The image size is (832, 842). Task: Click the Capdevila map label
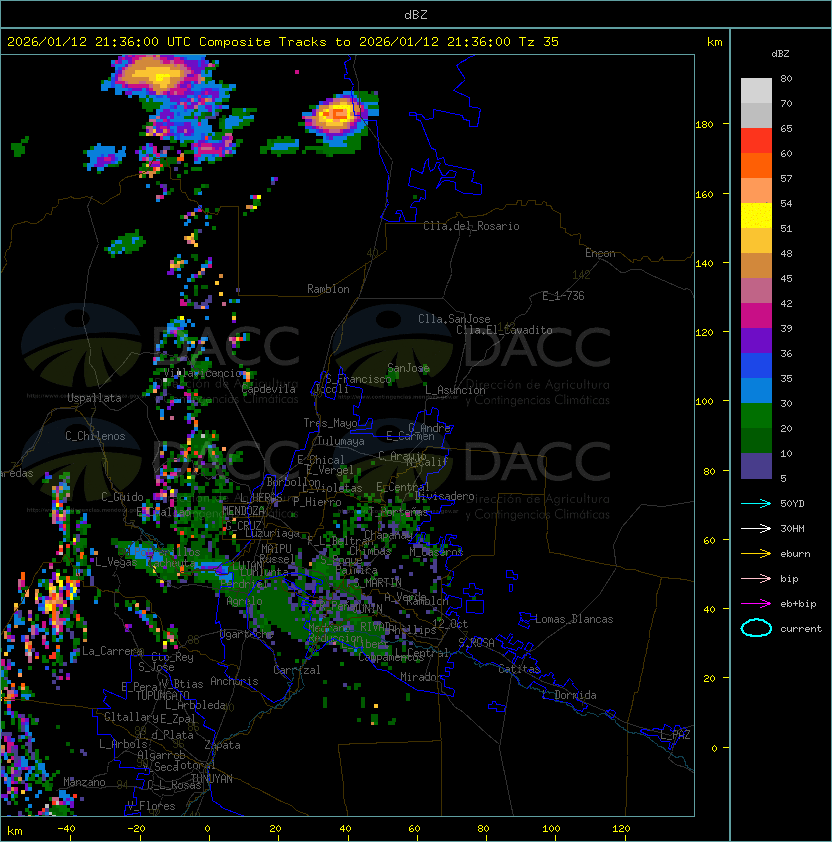(x=269, y=389)
